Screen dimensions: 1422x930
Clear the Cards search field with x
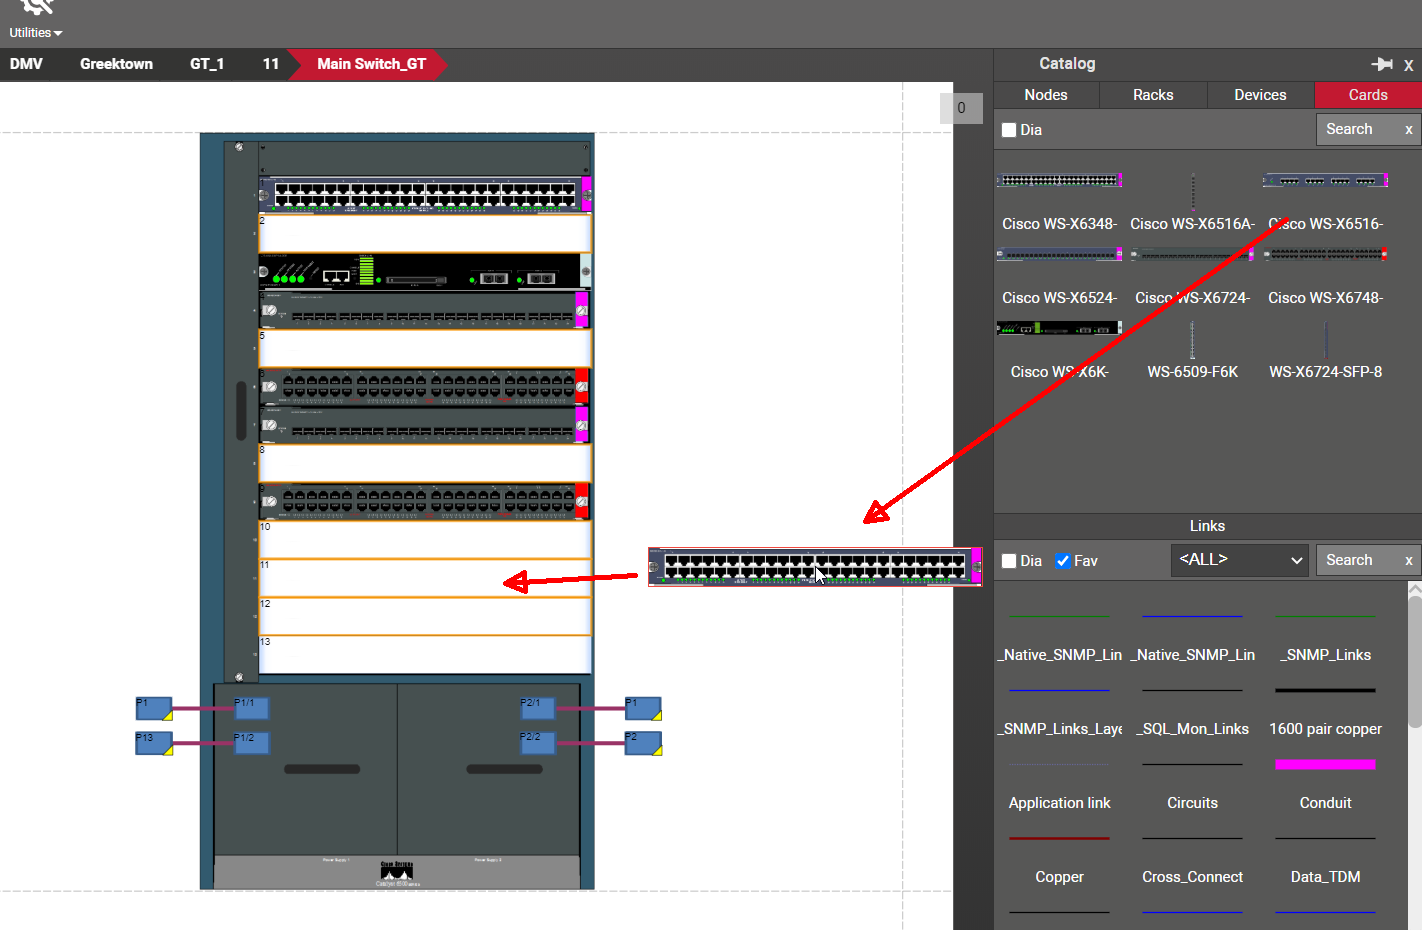click(x=1409, y=129)
